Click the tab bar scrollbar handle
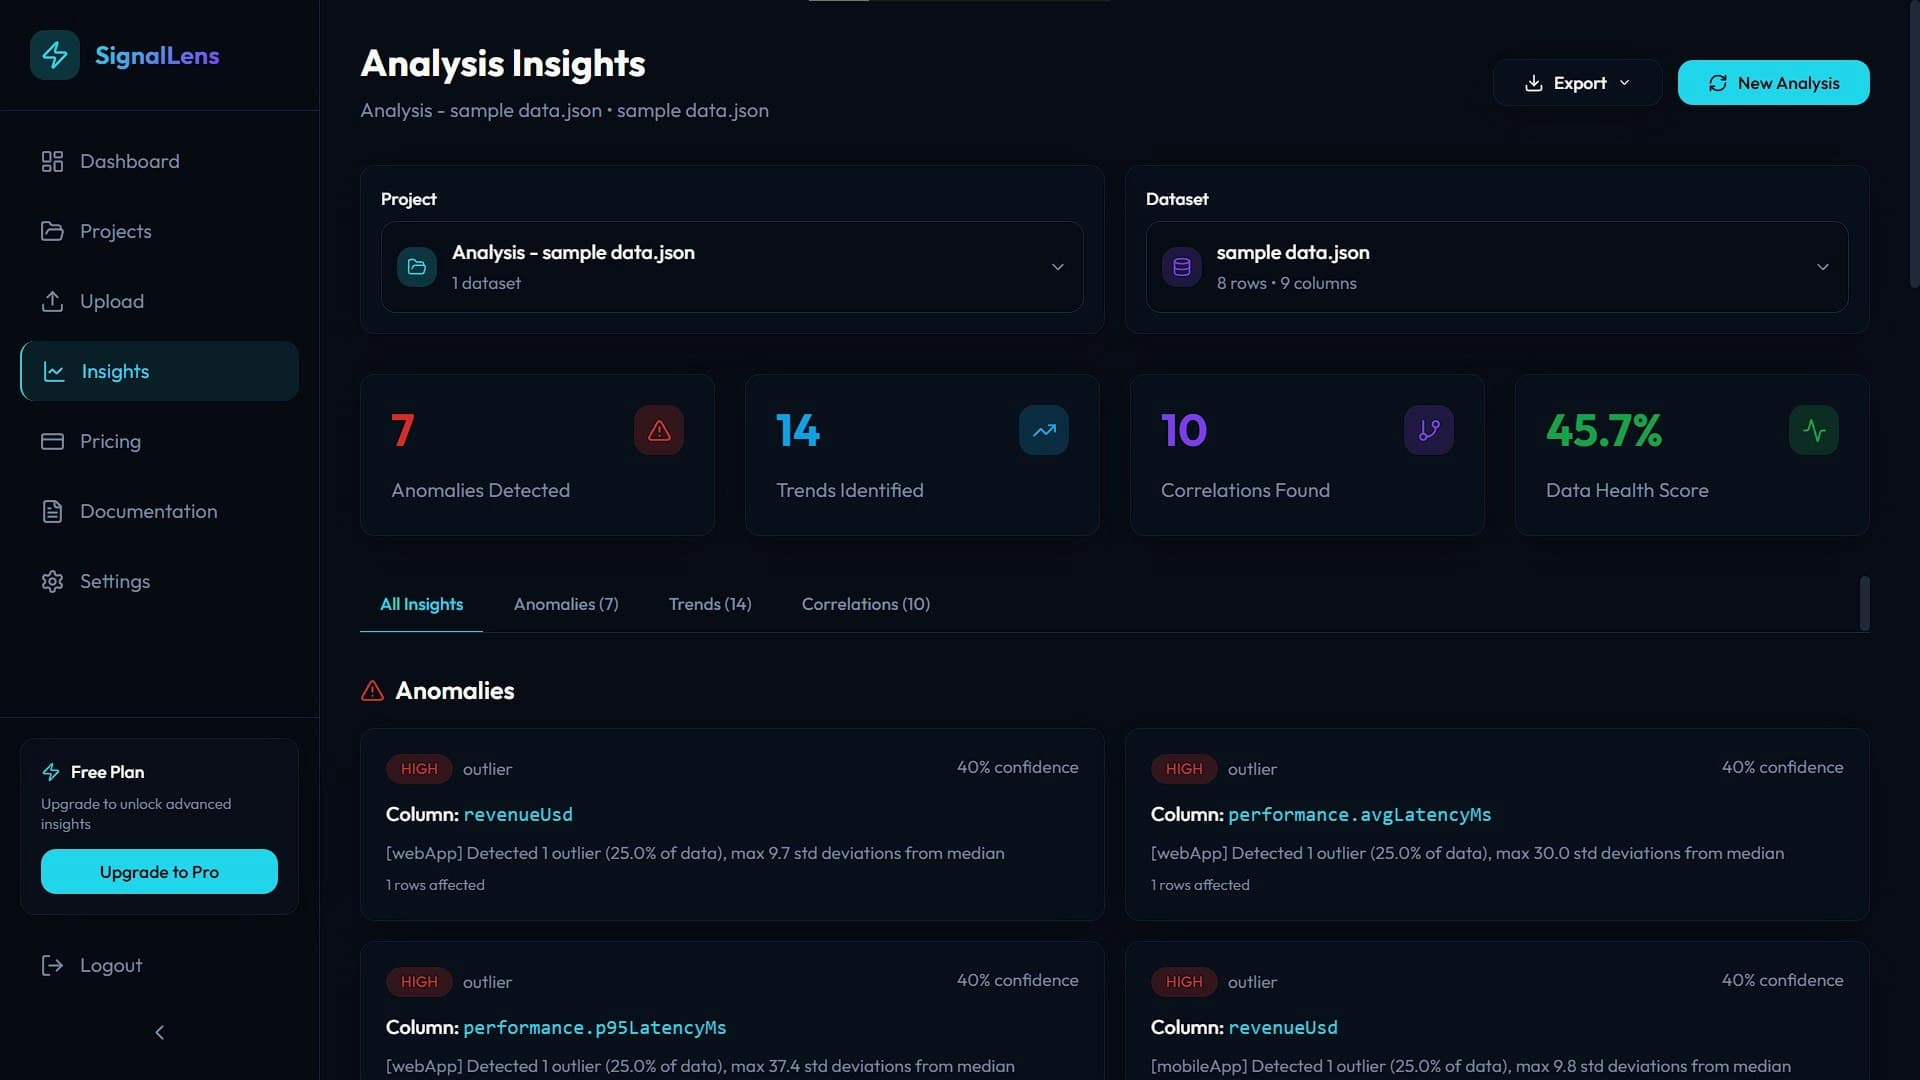This screenshot has height=1080, width=1920. (x=1864, y=603)
